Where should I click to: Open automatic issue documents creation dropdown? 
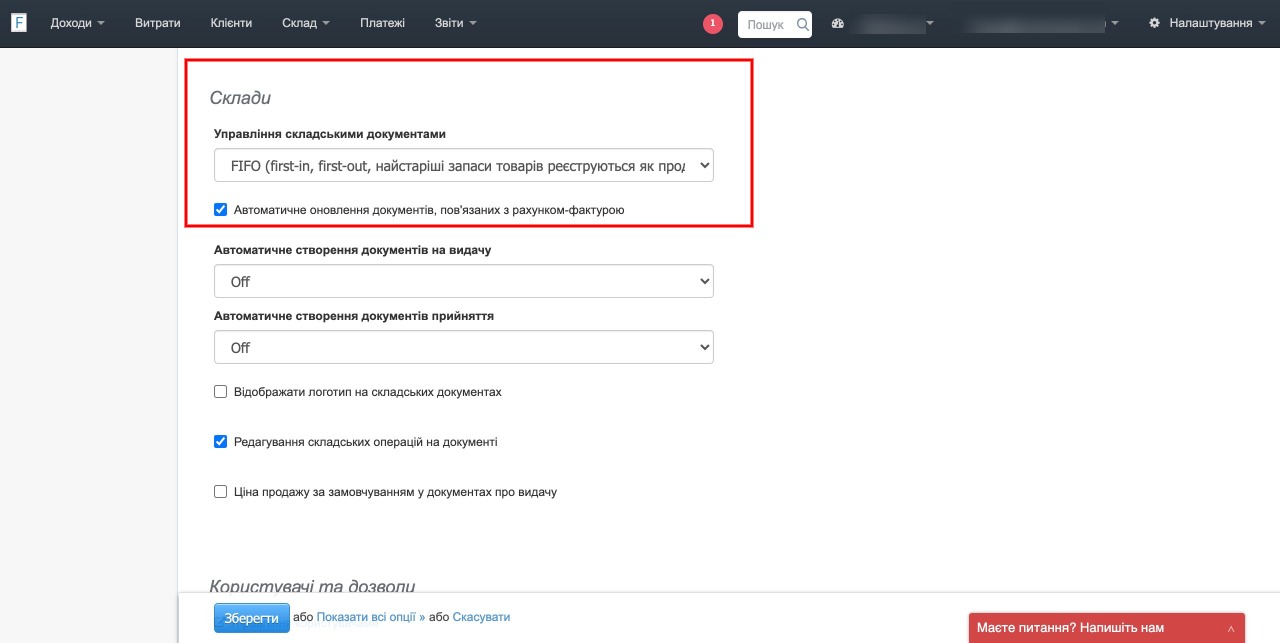tap(463, 282)
